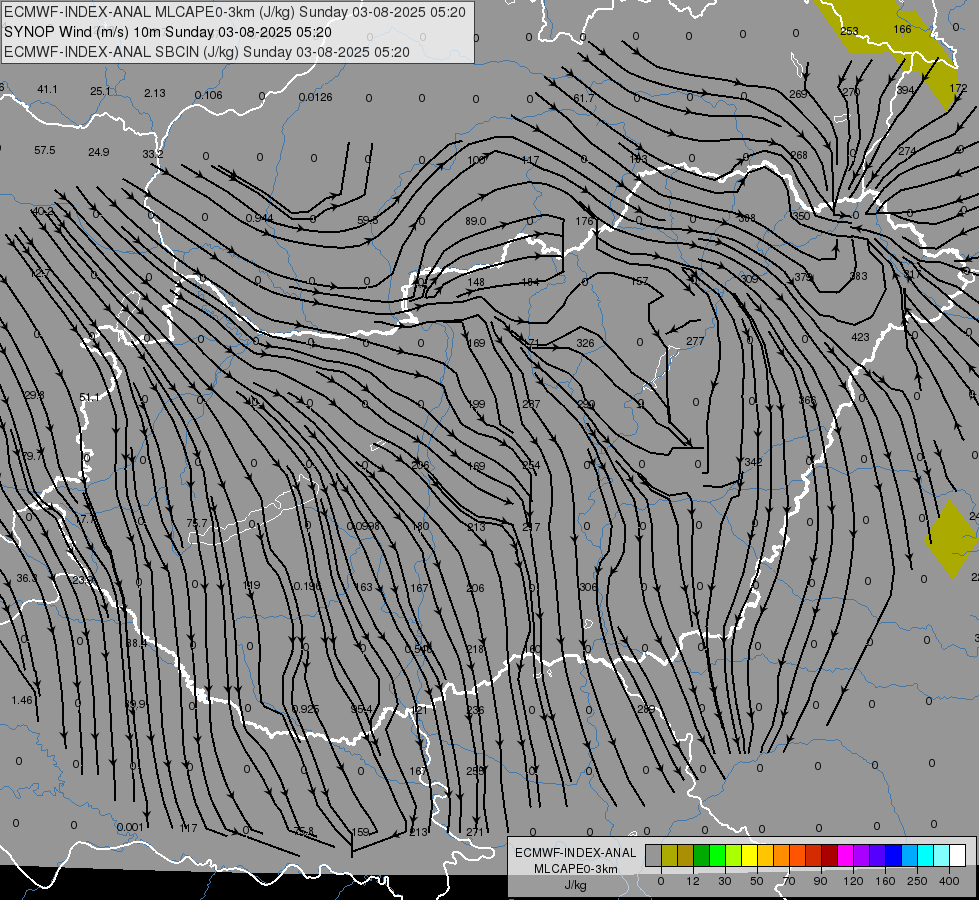This screenshot has height=900, width=979.
Task: Click the map value 394
Action: pos(905,90)
